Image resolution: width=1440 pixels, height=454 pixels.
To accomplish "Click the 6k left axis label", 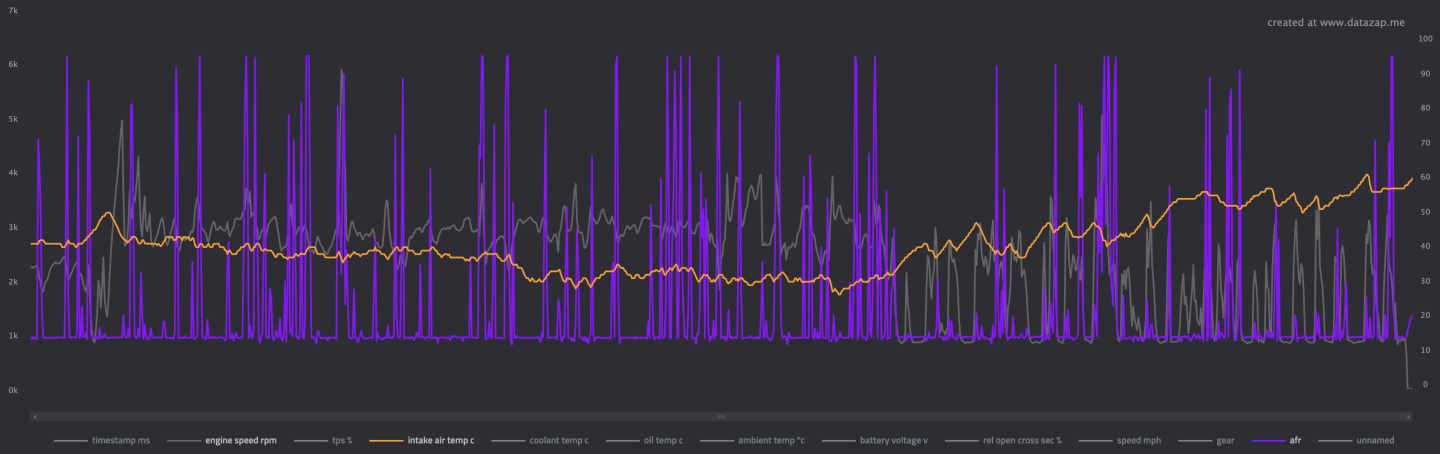I will click(x=13, y=64).
